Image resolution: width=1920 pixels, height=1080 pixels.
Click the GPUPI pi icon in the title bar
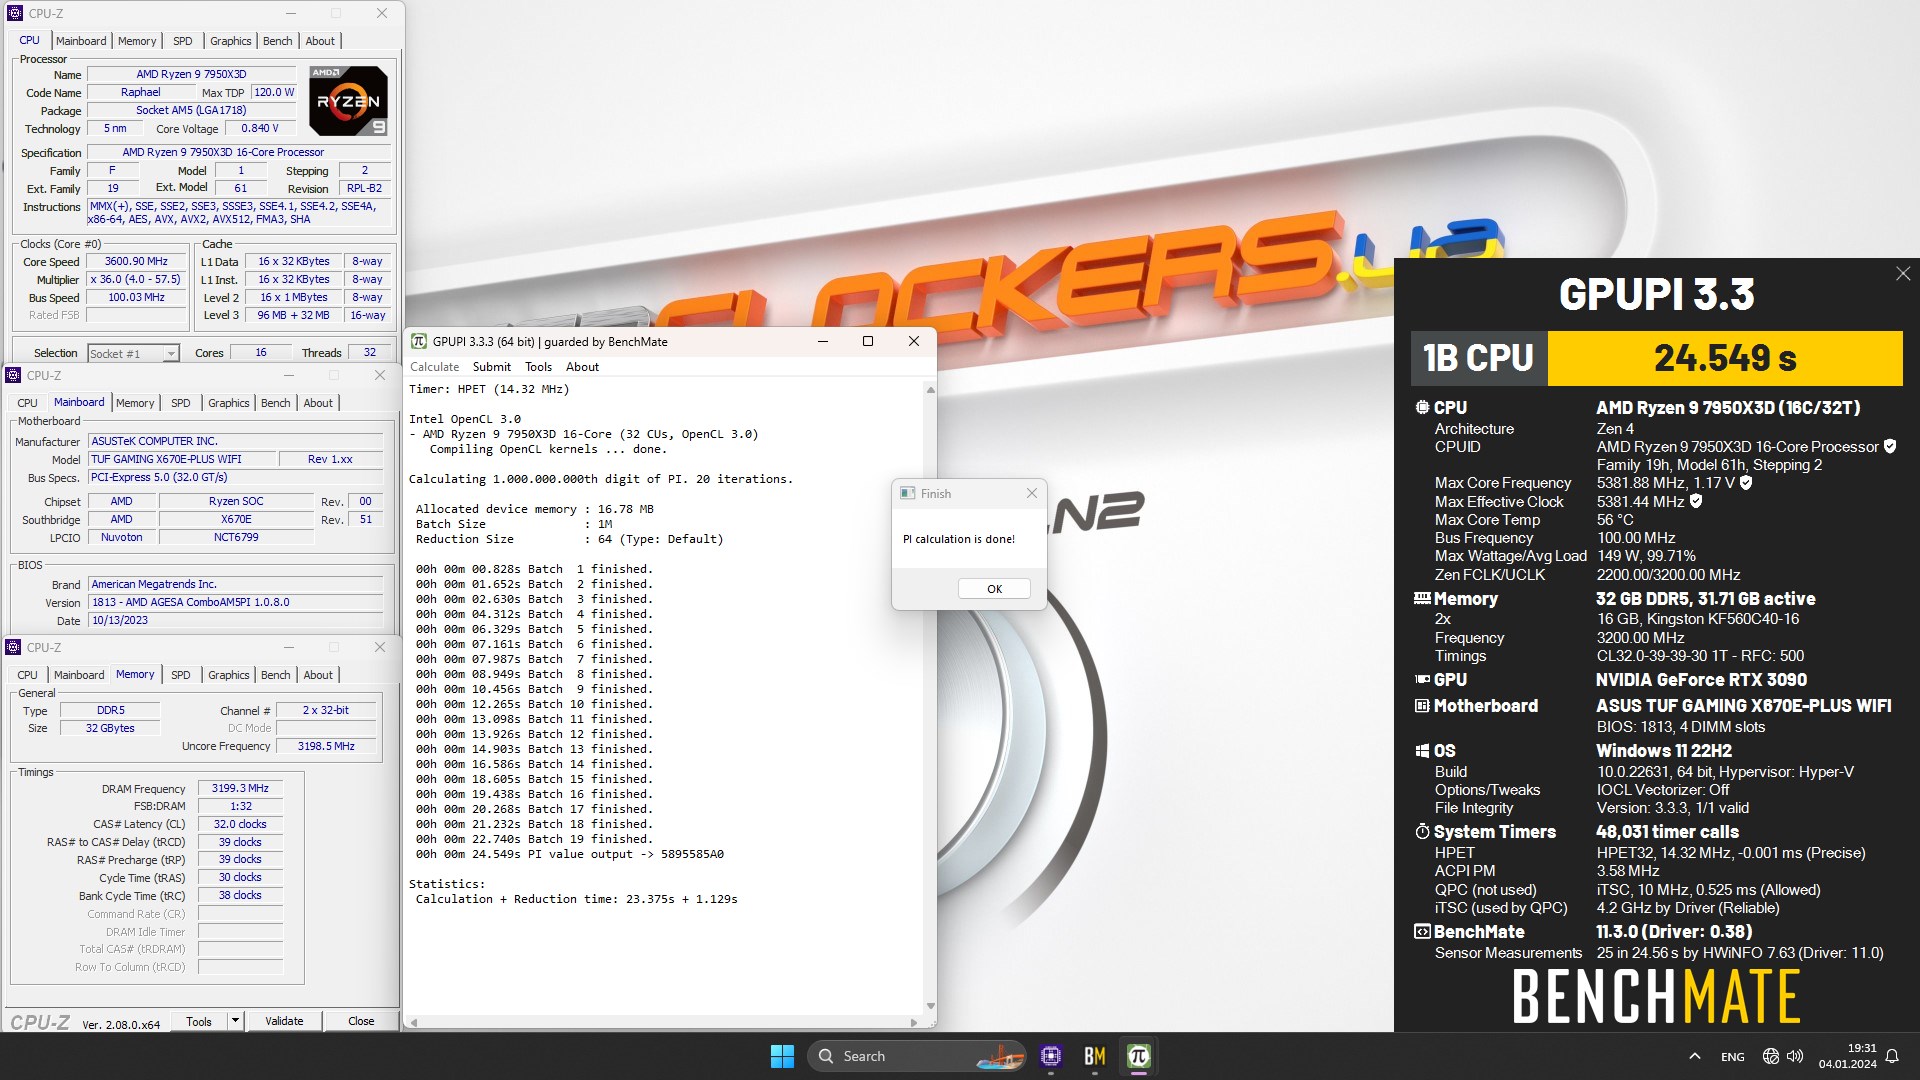pos(419,341)
